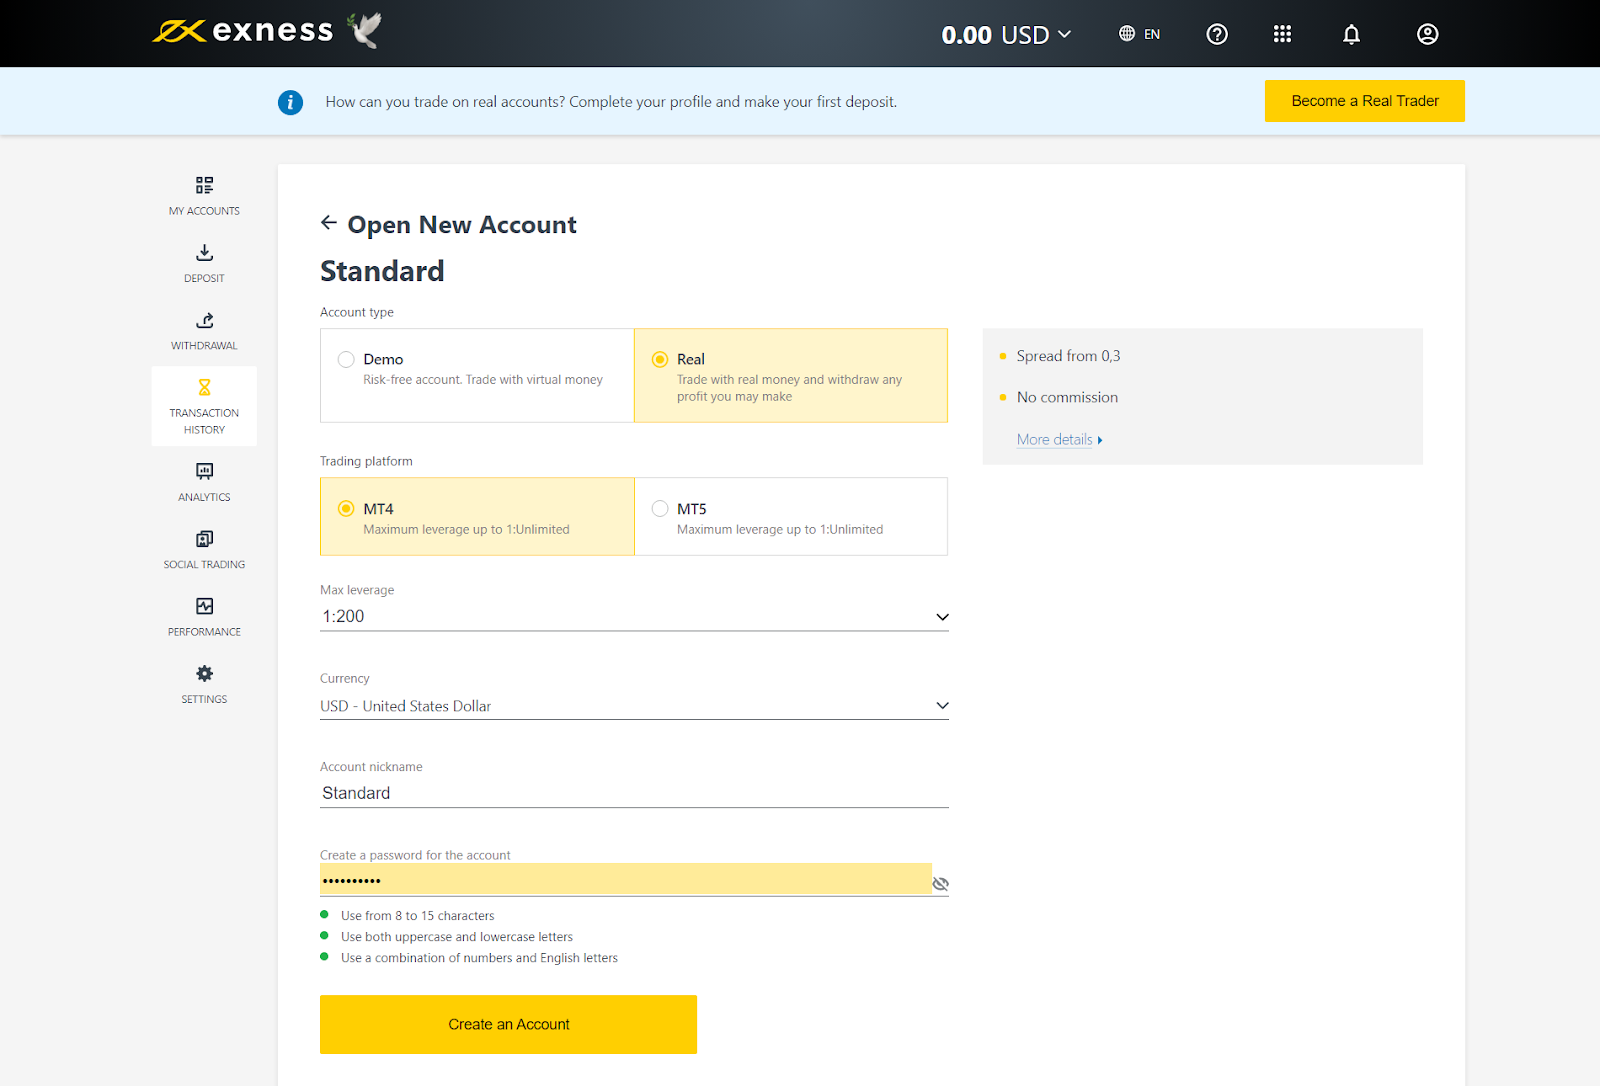
Task: Expand the 0.00 USD balance dropdown
Action: (1006, 35)
